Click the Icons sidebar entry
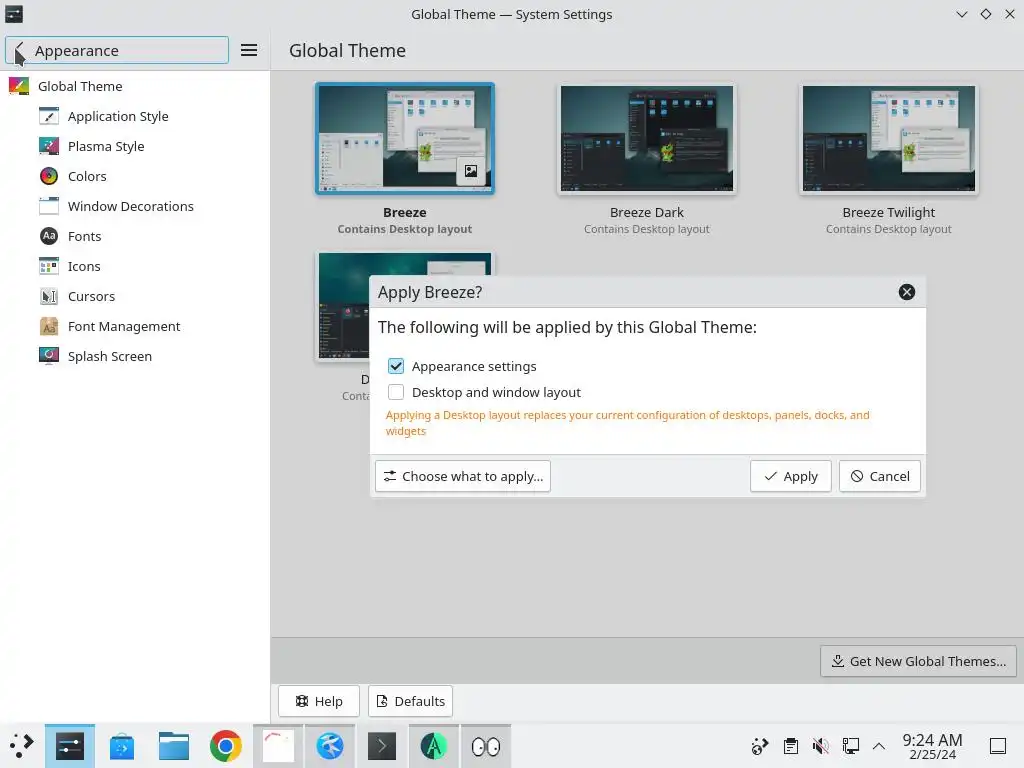The image size is (1024, 768). (x=135, y=266)
